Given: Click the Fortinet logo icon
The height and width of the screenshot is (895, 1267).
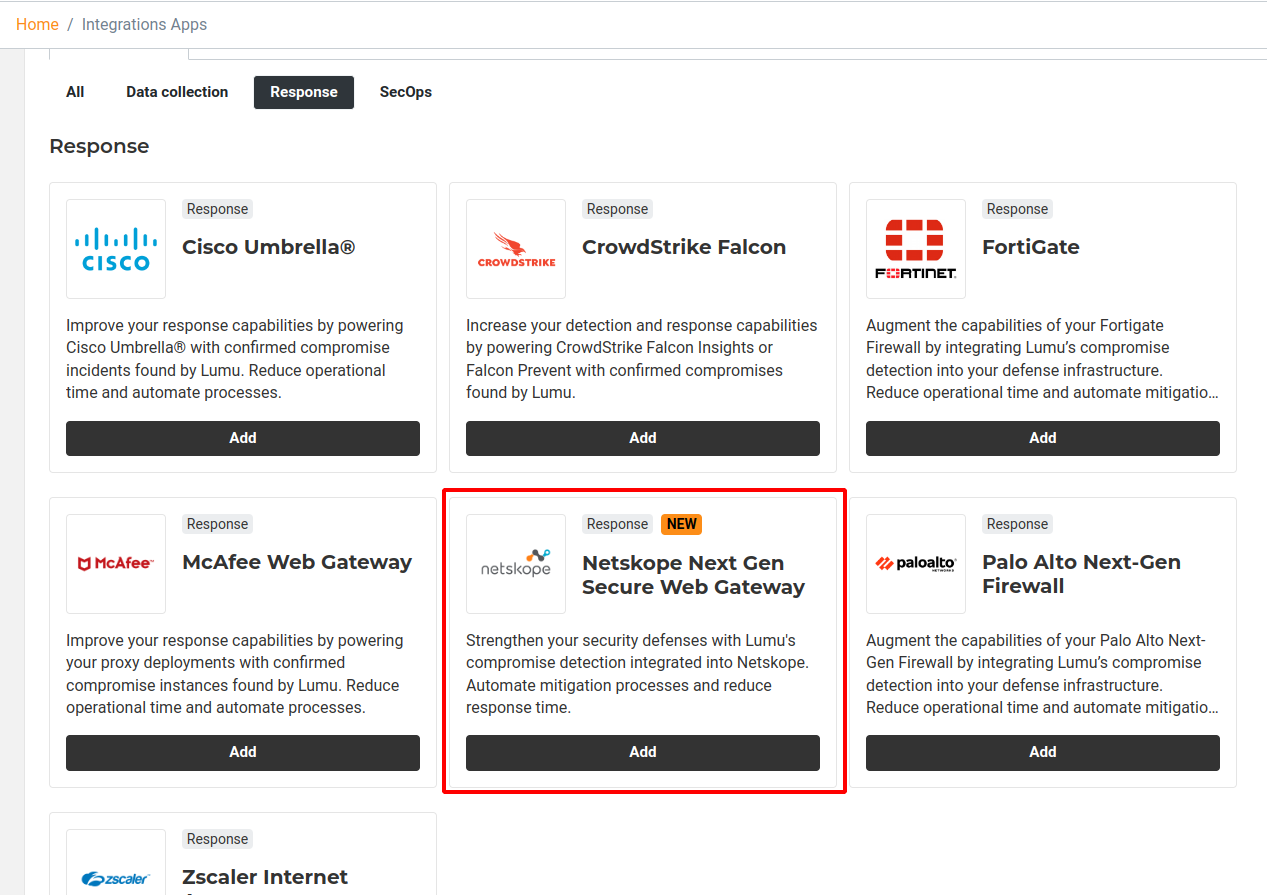Looking at the screenshot, I should (x=916, y=249).
